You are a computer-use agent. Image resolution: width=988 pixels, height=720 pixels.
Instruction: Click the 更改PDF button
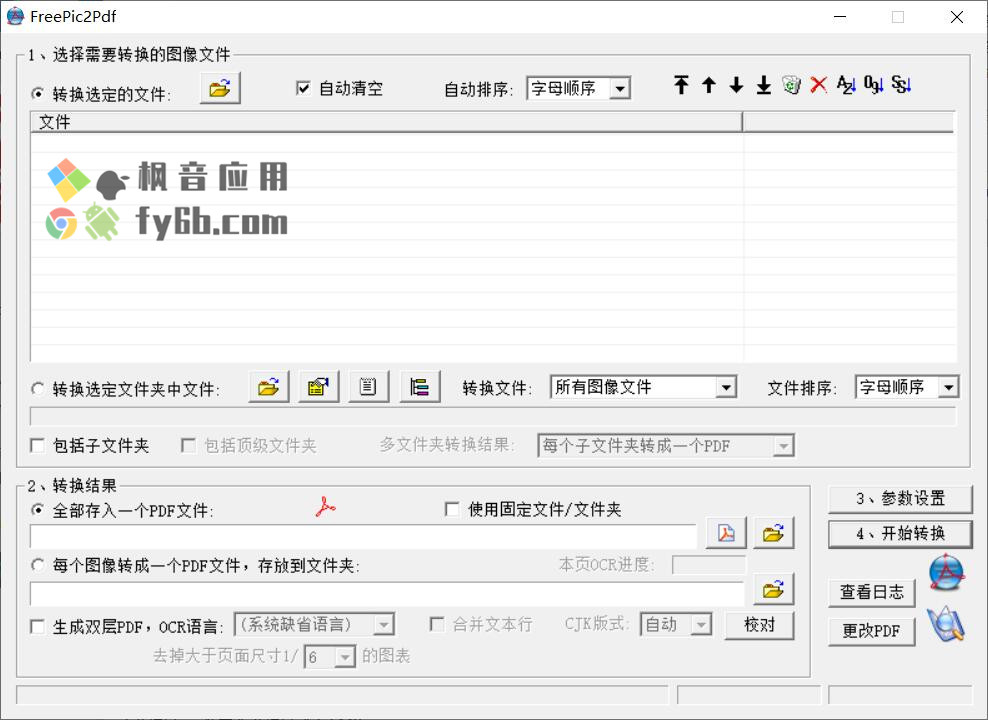(871, 631)
